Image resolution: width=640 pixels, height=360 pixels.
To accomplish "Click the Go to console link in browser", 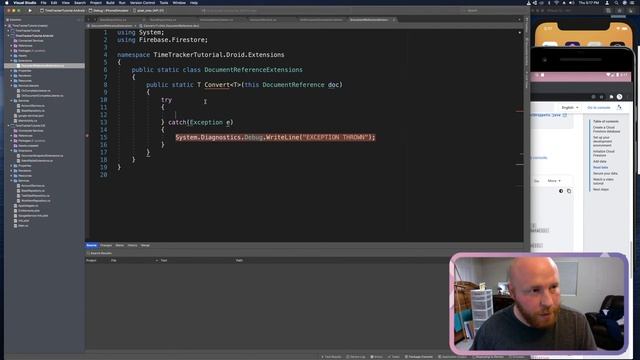I will click(x=599, y=107).
